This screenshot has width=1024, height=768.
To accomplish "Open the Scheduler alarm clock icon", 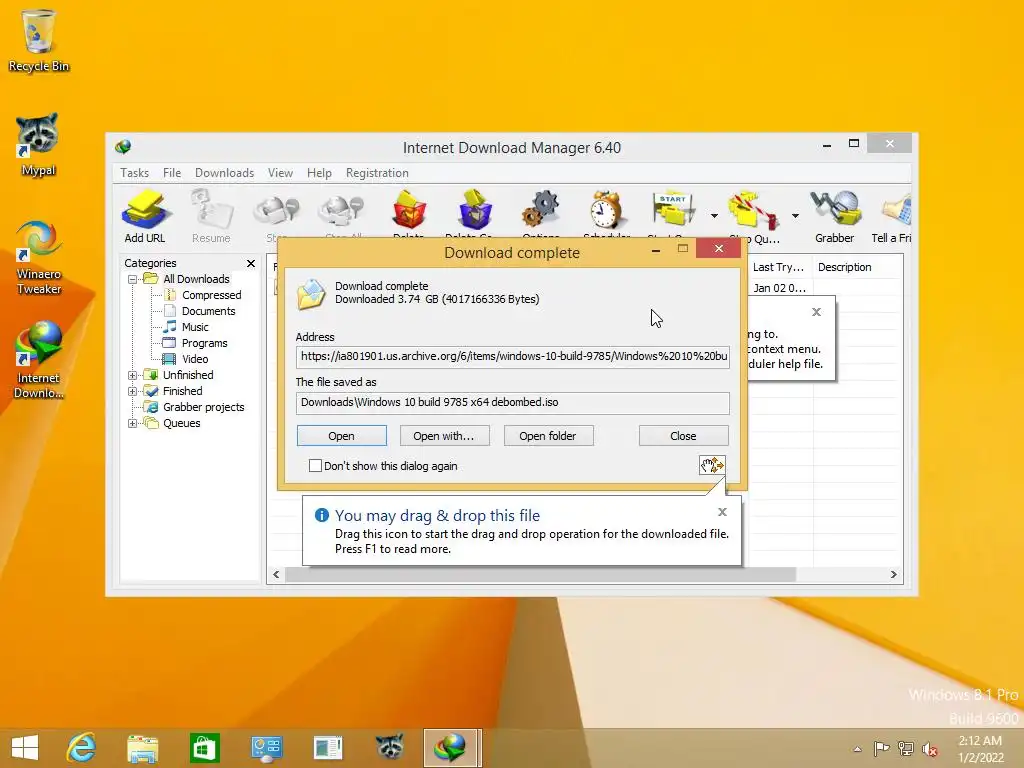I will [x=606, y=214].
